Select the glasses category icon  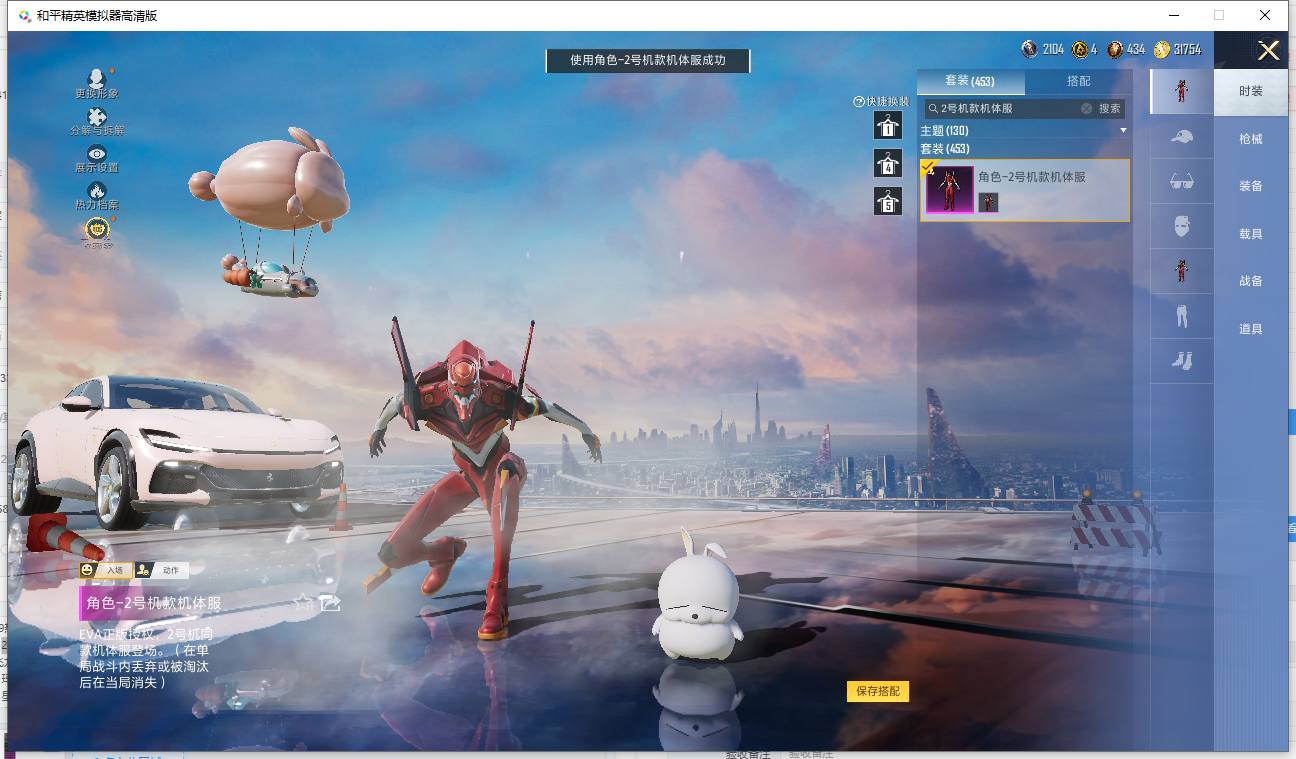[x=1181, y=181]
